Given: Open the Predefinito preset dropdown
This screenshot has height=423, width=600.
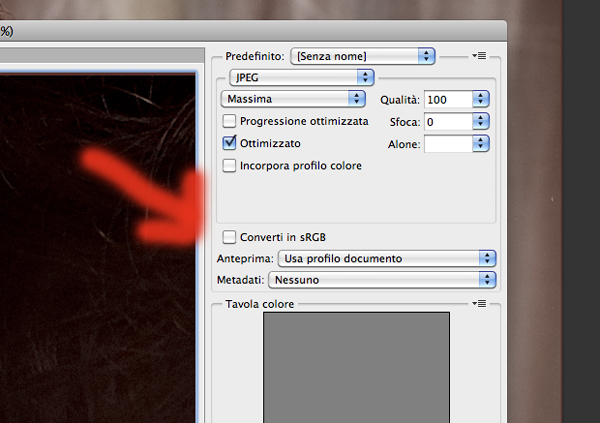Looking at the screenshot, I should pos(364,56).
